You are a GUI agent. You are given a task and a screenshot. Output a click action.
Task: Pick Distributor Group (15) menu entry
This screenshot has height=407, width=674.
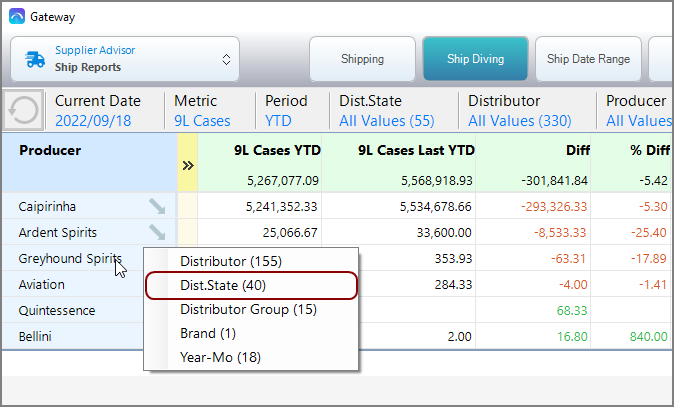click(x=248, y=309)
